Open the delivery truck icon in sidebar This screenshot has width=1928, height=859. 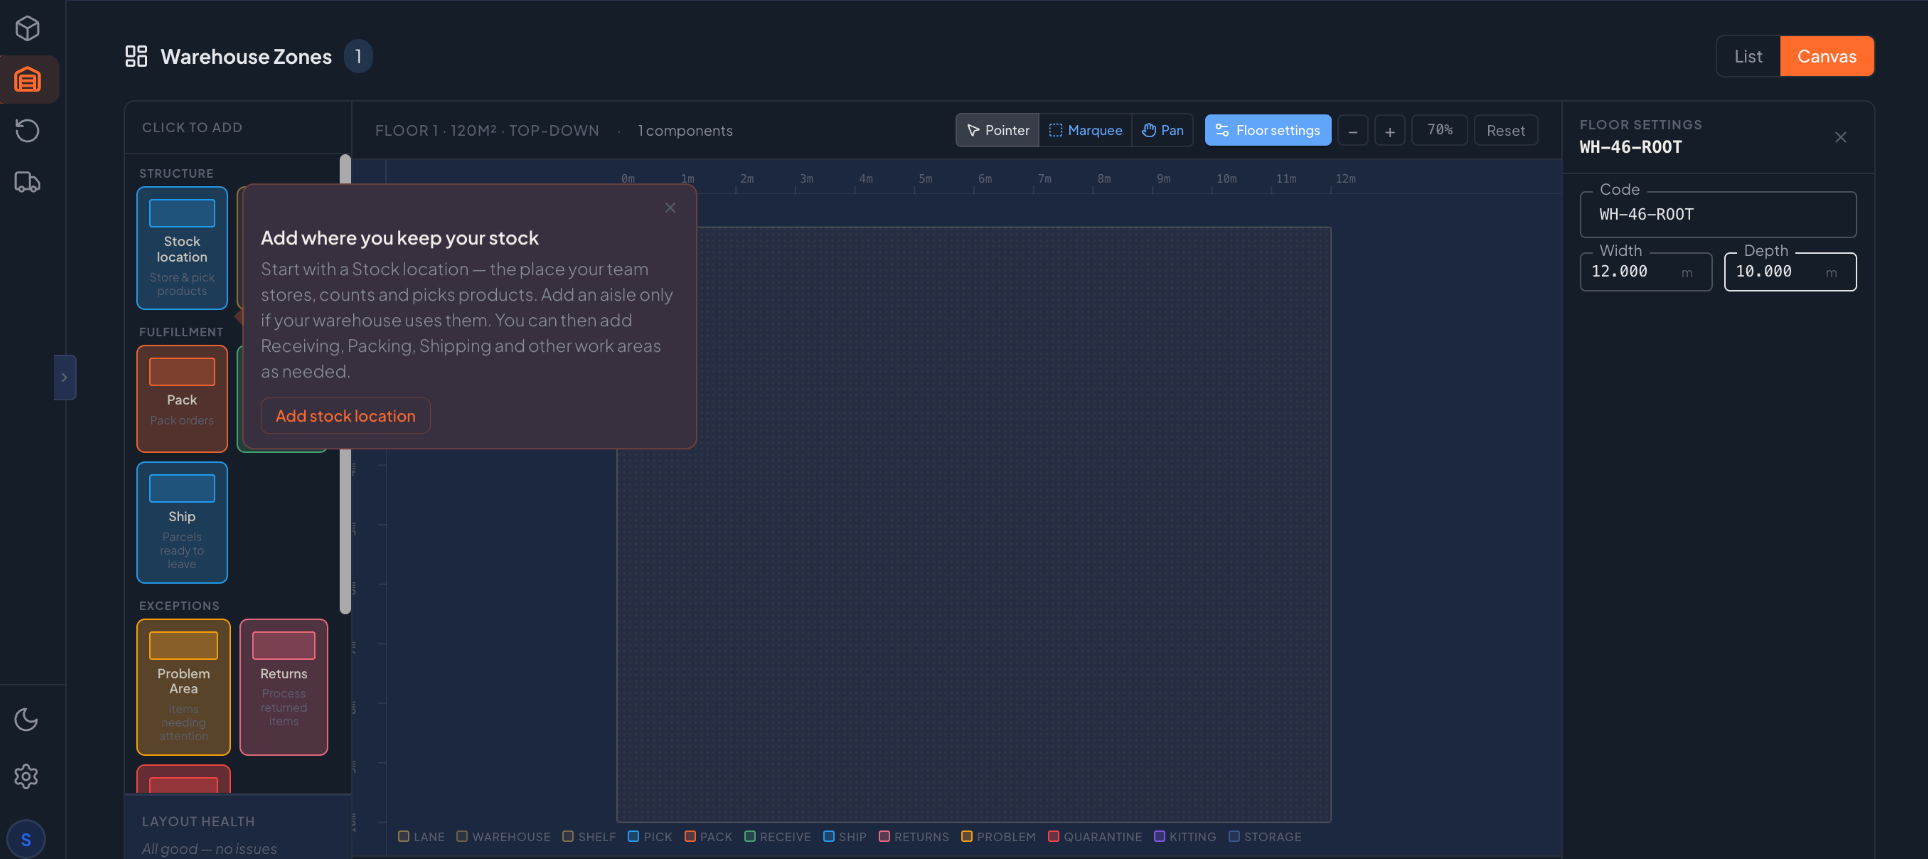(x=28, y=182)
